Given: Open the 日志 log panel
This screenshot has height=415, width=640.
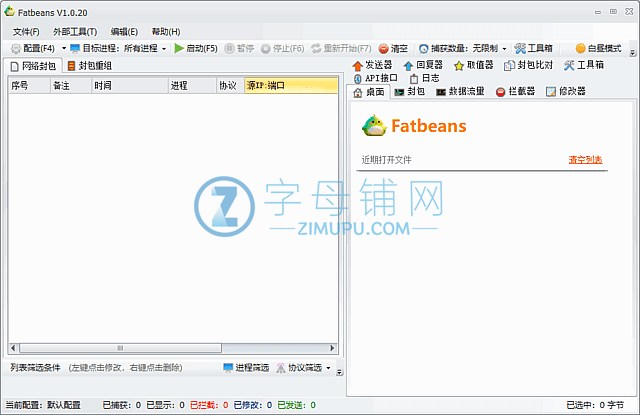Looking at the screenshot, I should 424,78.
